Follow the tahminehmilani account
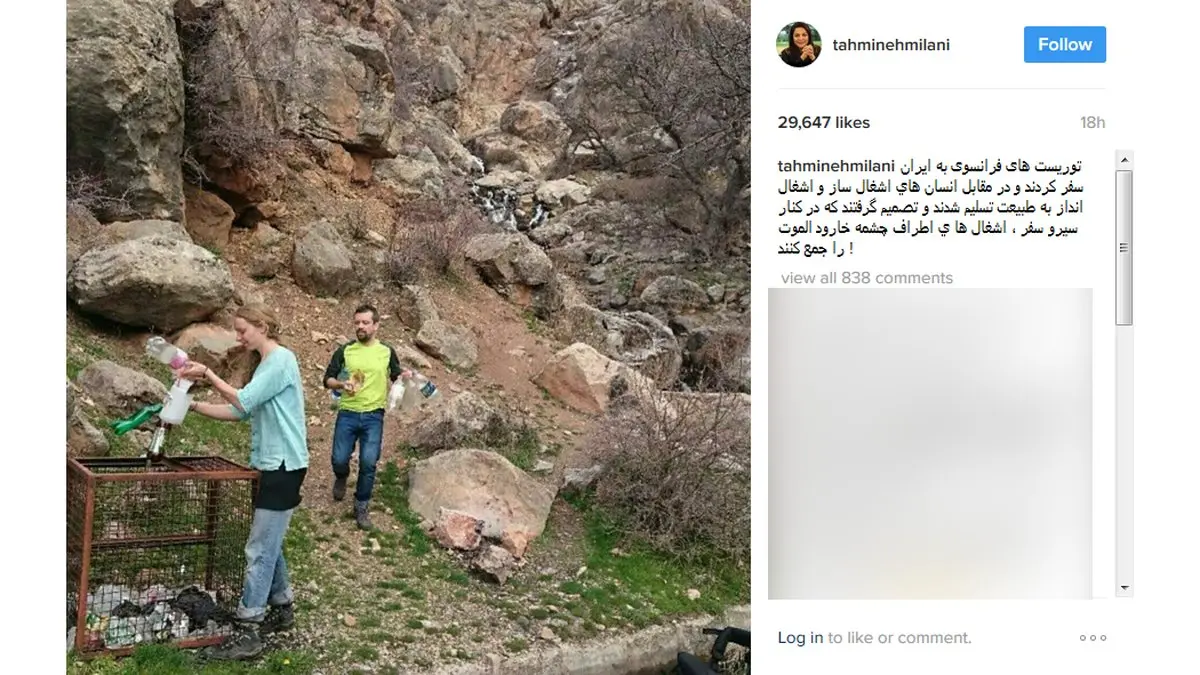 (x=1065, y=45)
